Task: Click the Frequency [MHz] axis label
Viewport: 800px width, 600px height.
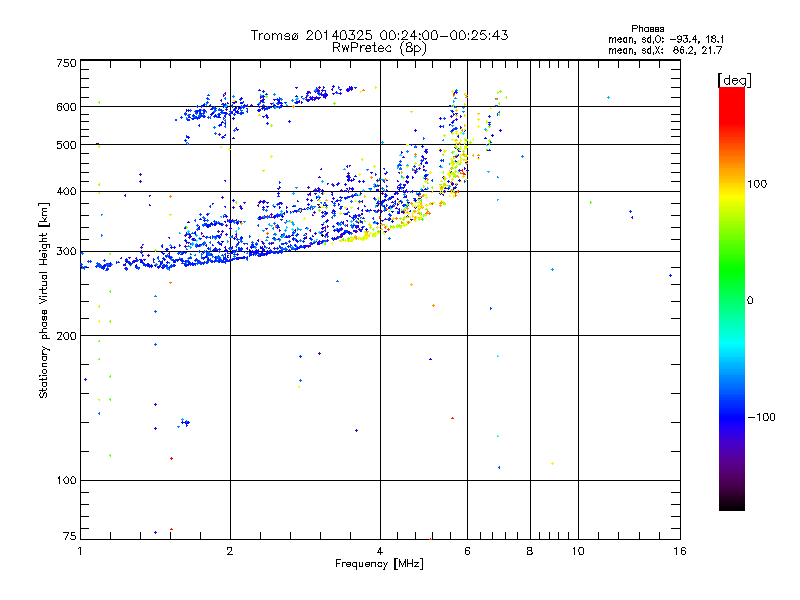Action: (379, 564)
